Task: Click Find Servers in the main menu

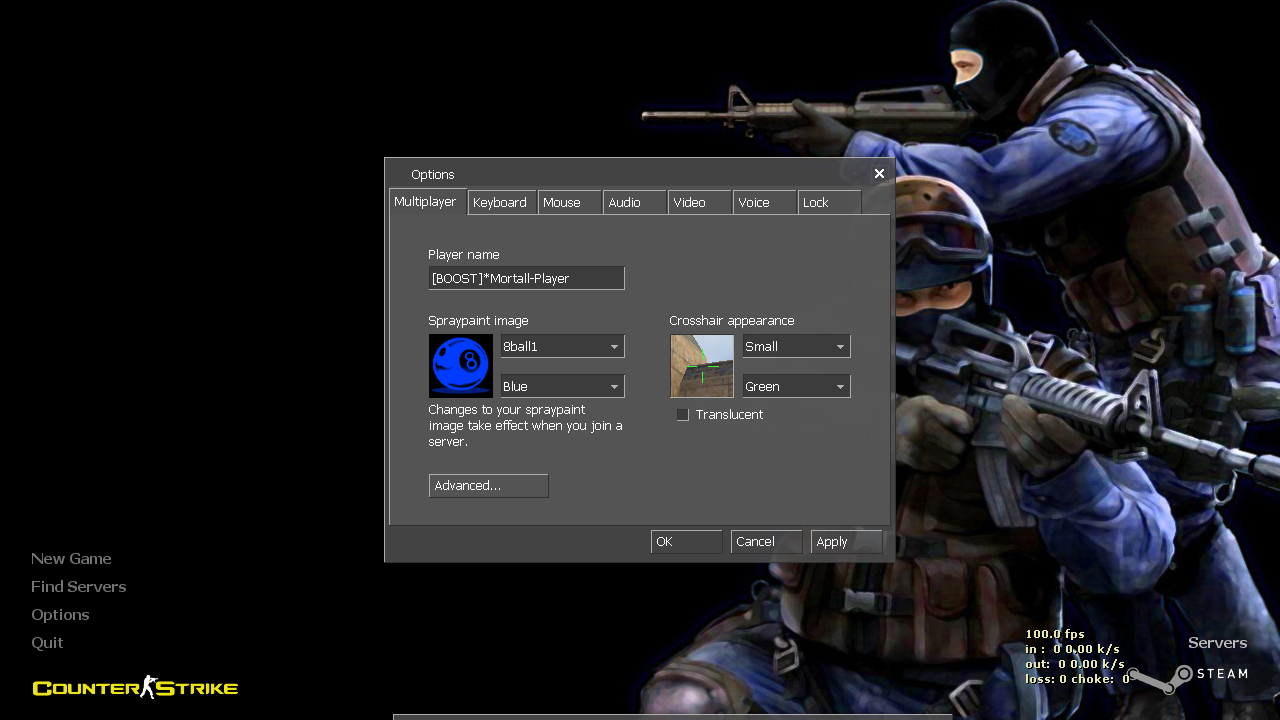Action: tap(78, 586)
